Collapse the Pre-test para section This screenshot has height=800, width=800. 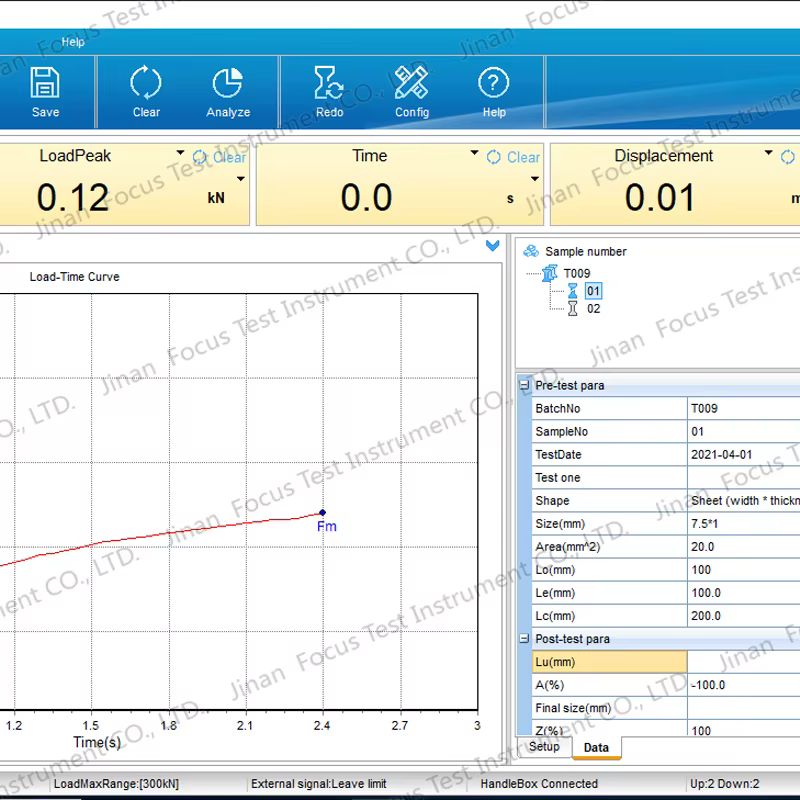[x=525, y=386]
